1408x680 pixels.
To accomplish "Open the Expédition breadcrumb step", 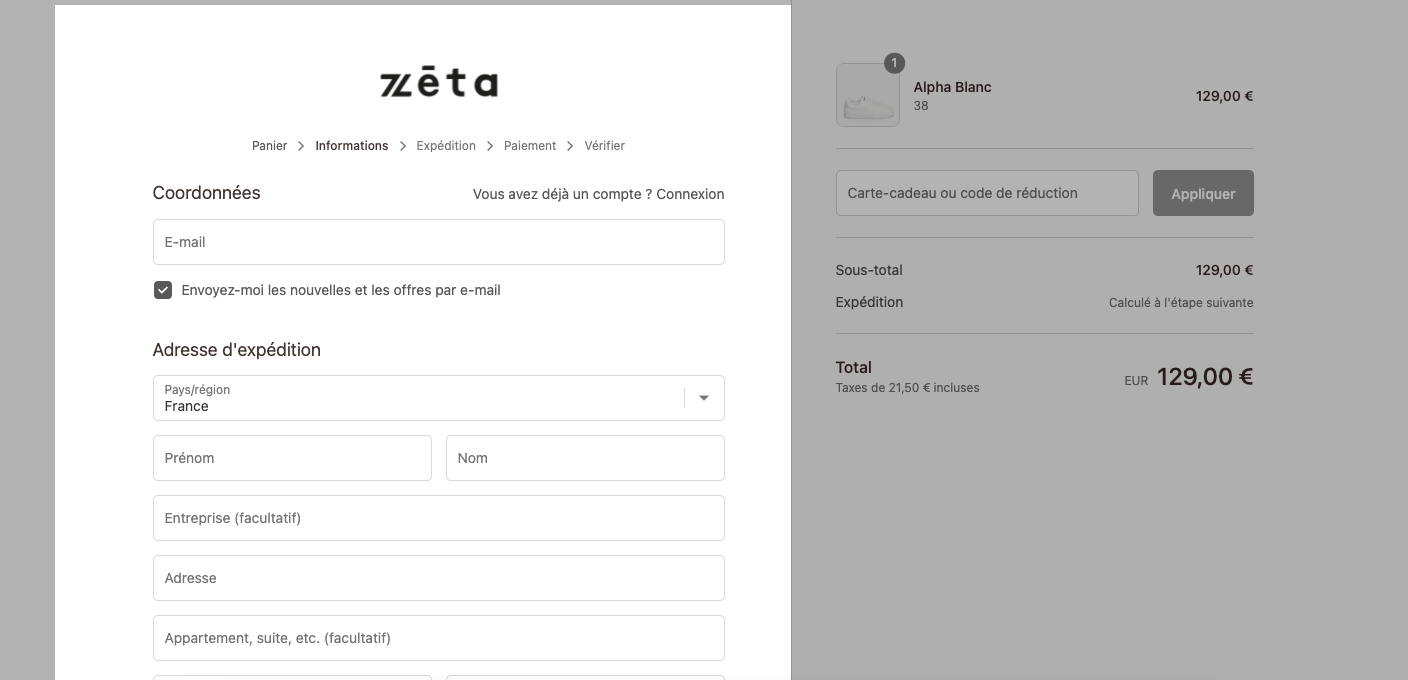I will coord(446,146).
